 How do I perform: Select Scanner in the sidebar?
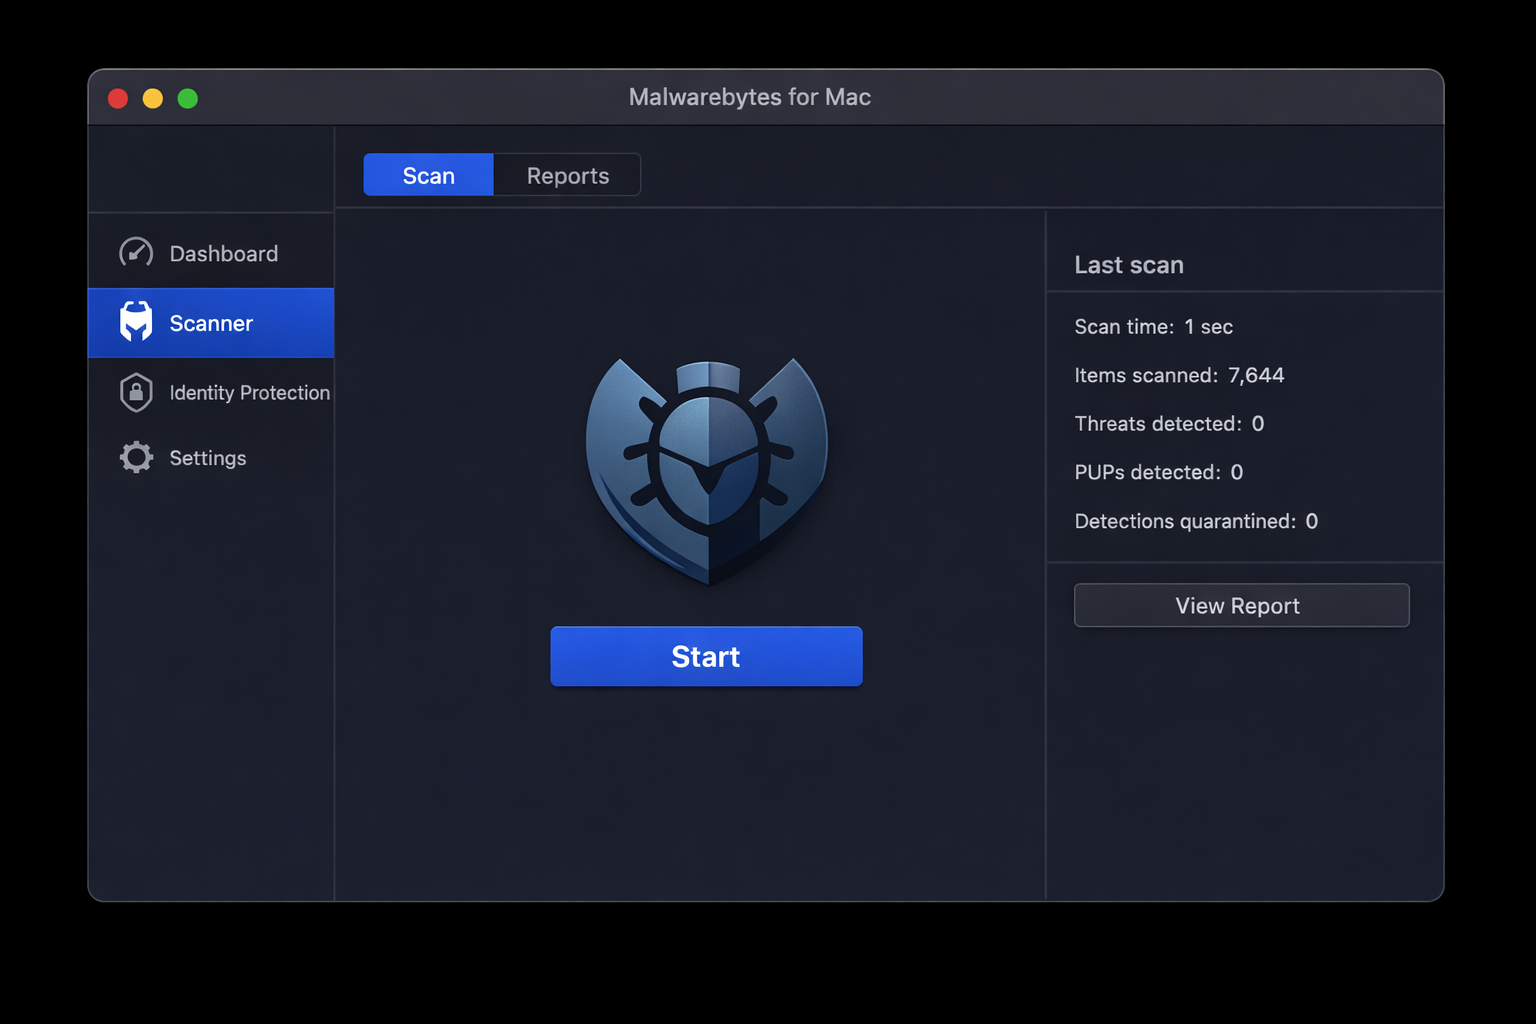pyautogui.click(x=211, y=323)
